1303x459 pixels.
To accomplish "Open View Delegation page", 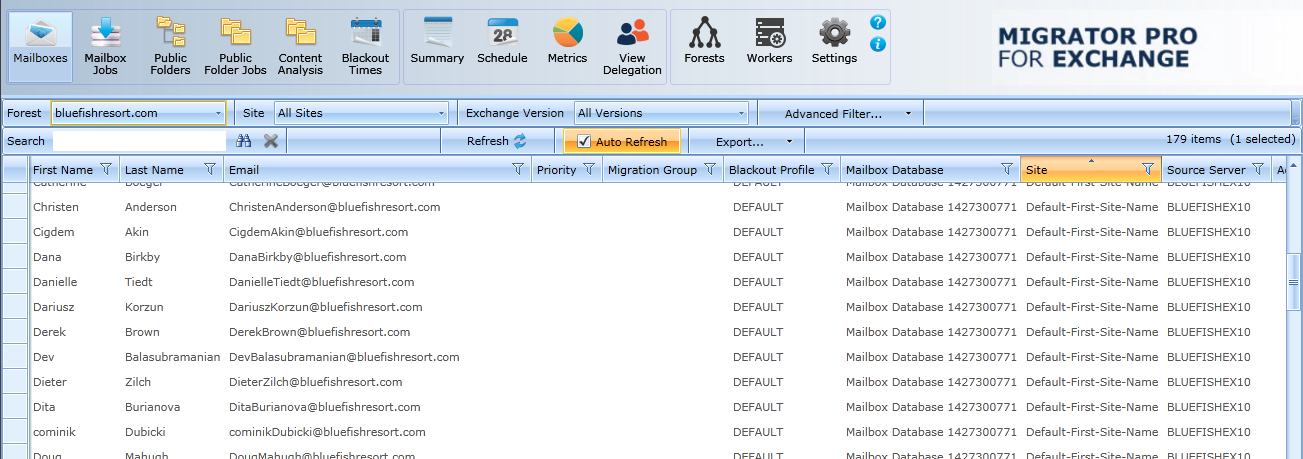I will (632, 47).
